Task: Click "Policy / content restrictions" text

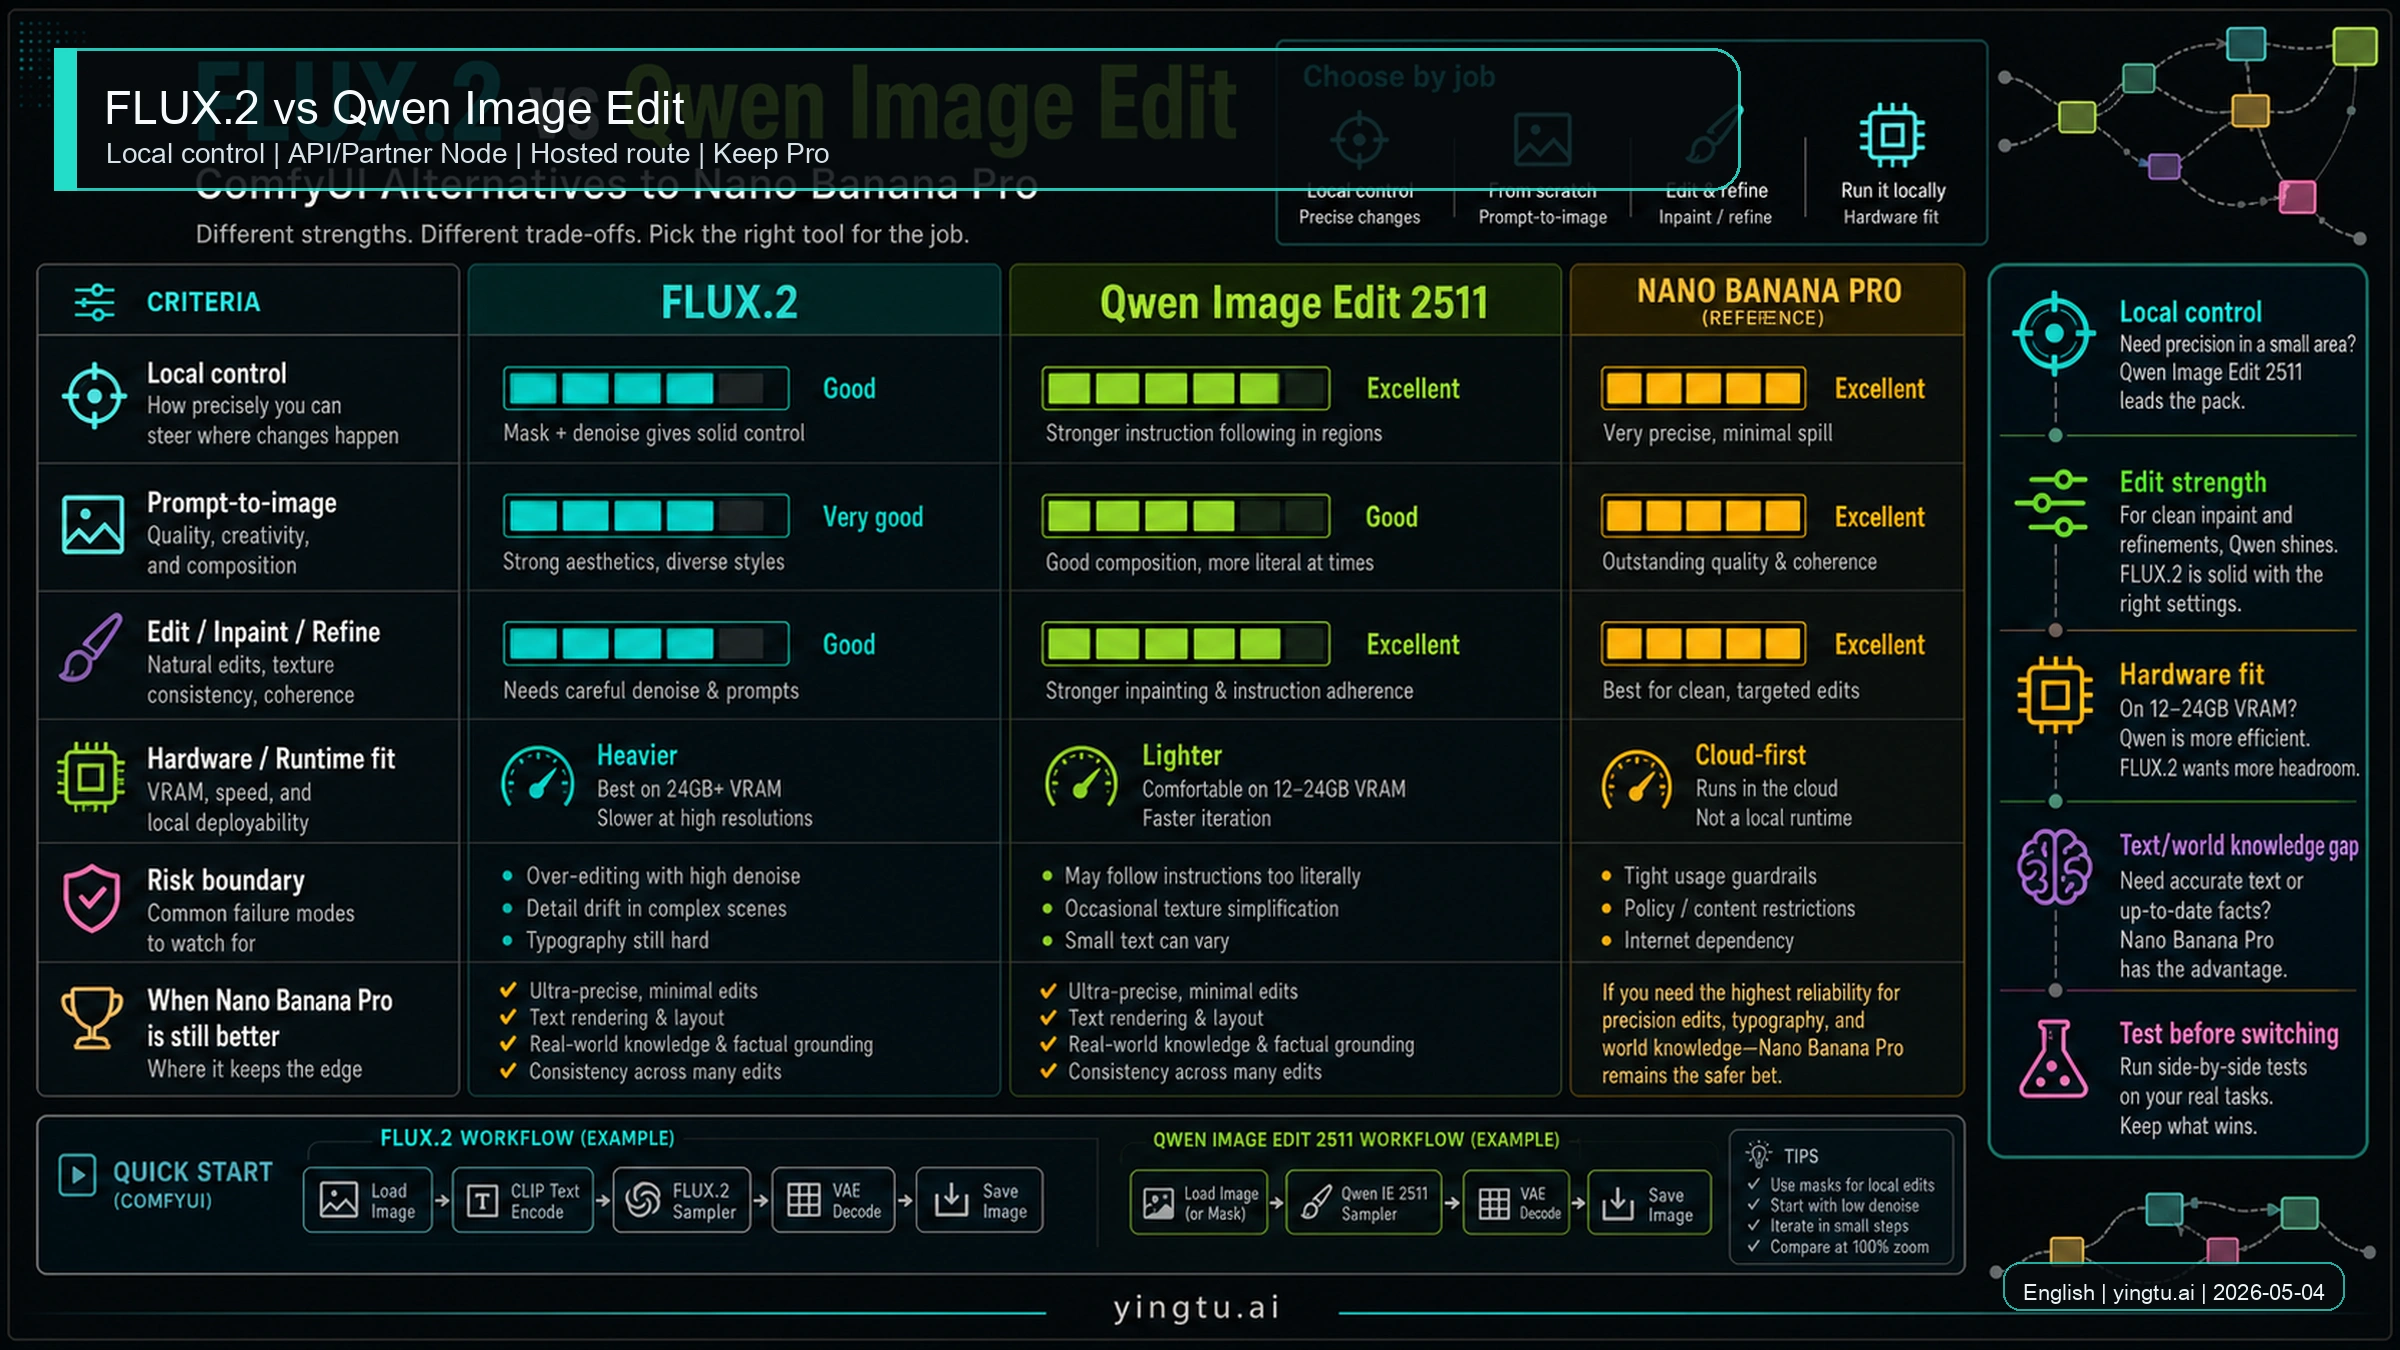Action: coord(1739,908)
